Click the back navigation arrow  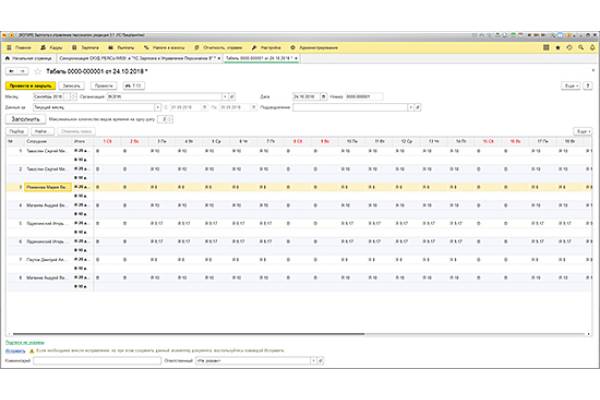tap(10, 73)
